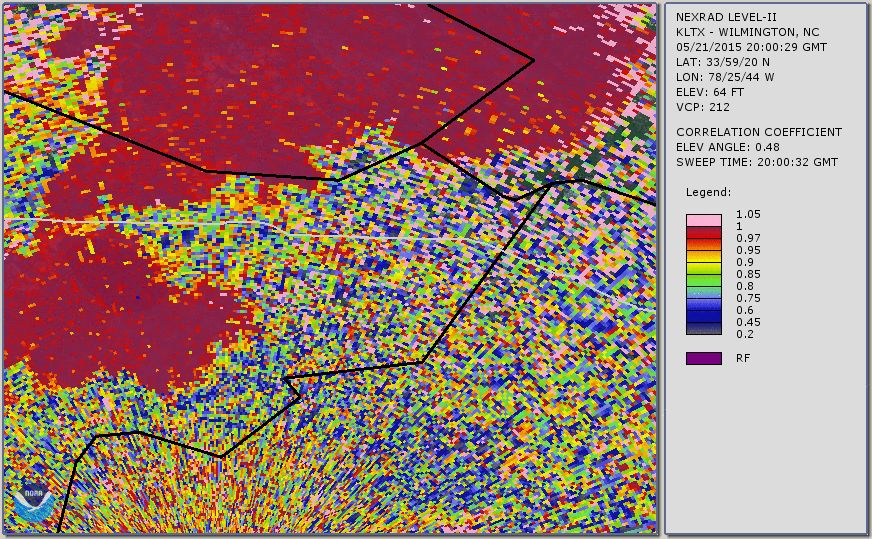Click the legend value "0.8"
The height and width of the screenshot is (539, 872).
coord(745,286)
